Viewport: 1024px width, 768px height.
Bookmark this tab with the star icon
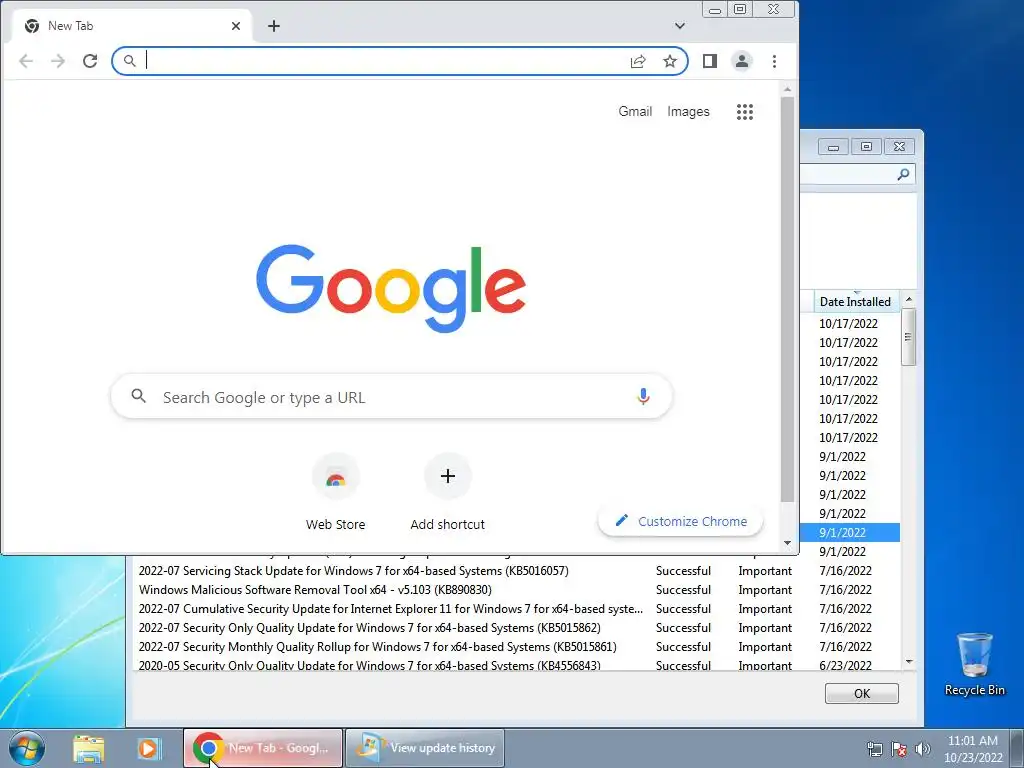point(670,61)
